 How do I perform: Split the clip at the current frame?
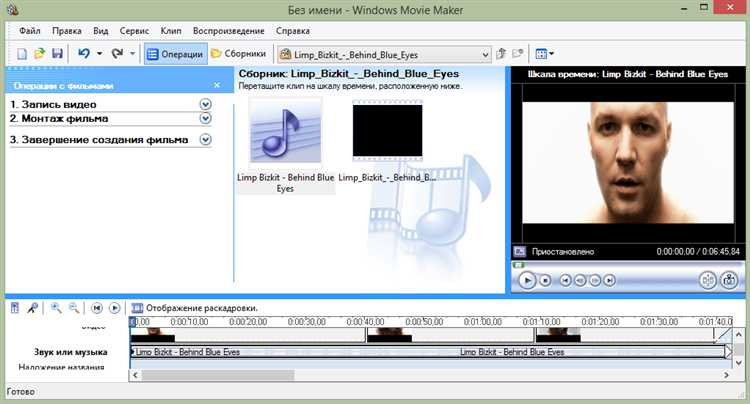[707, 280]
